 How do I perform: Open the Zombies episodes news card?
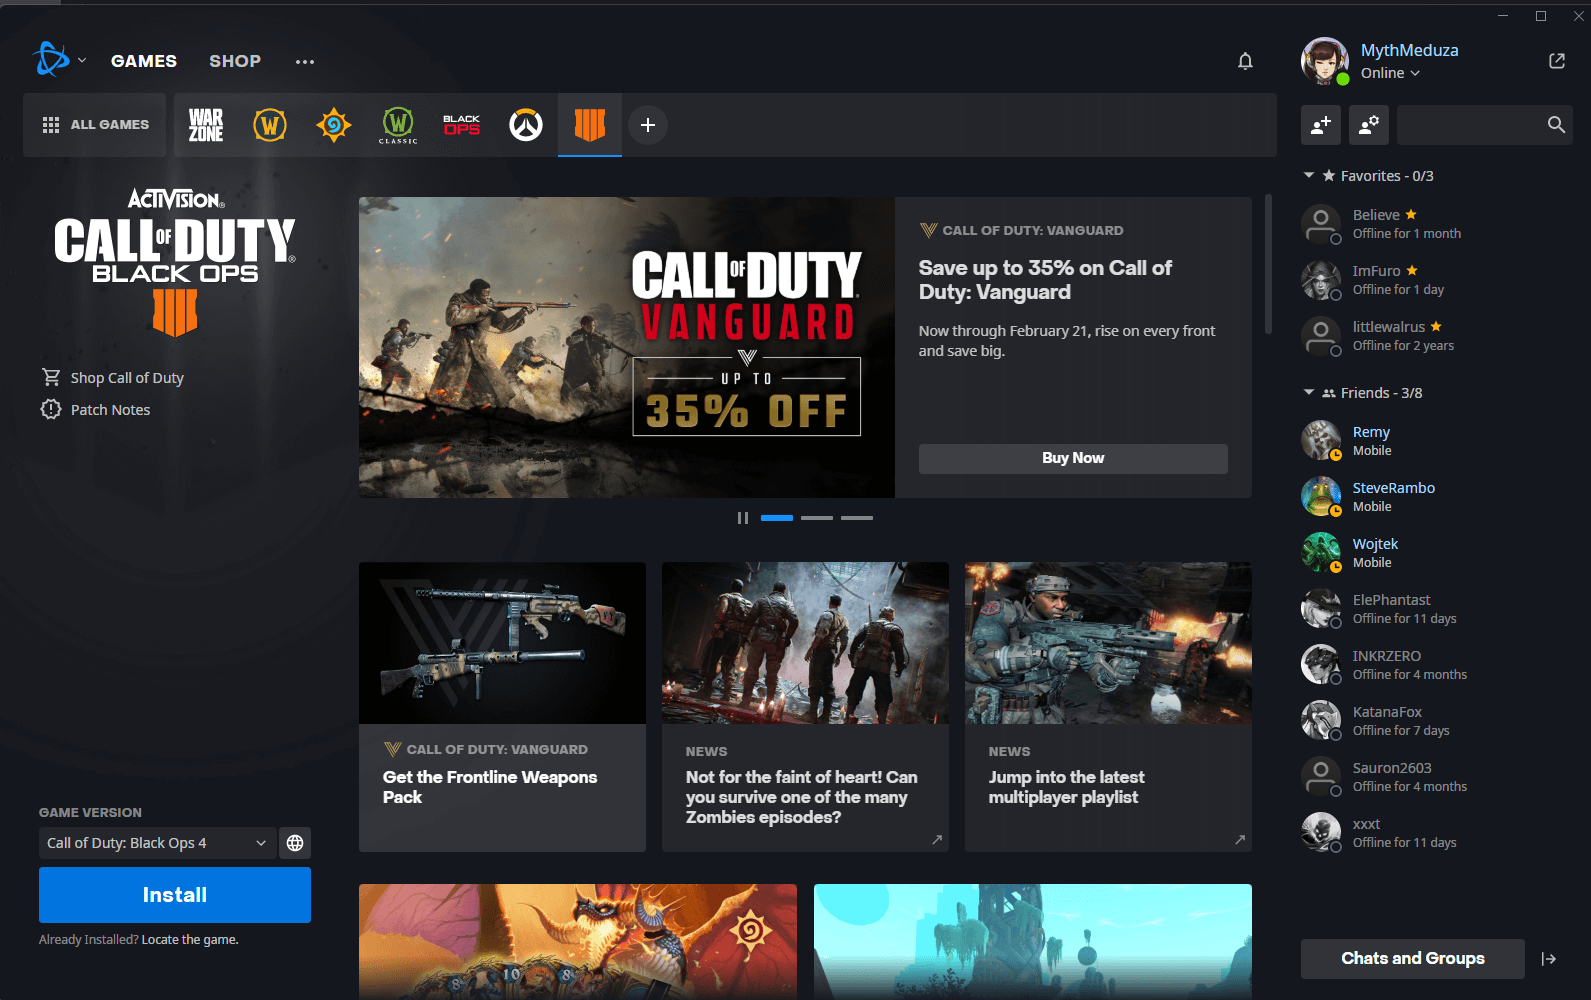click(x=805, y=707)
